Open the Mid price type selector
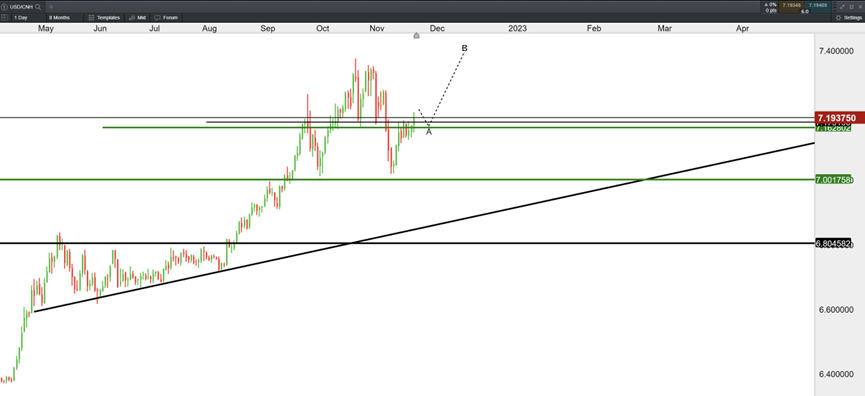Screen dimensions: 865x396 137,18
